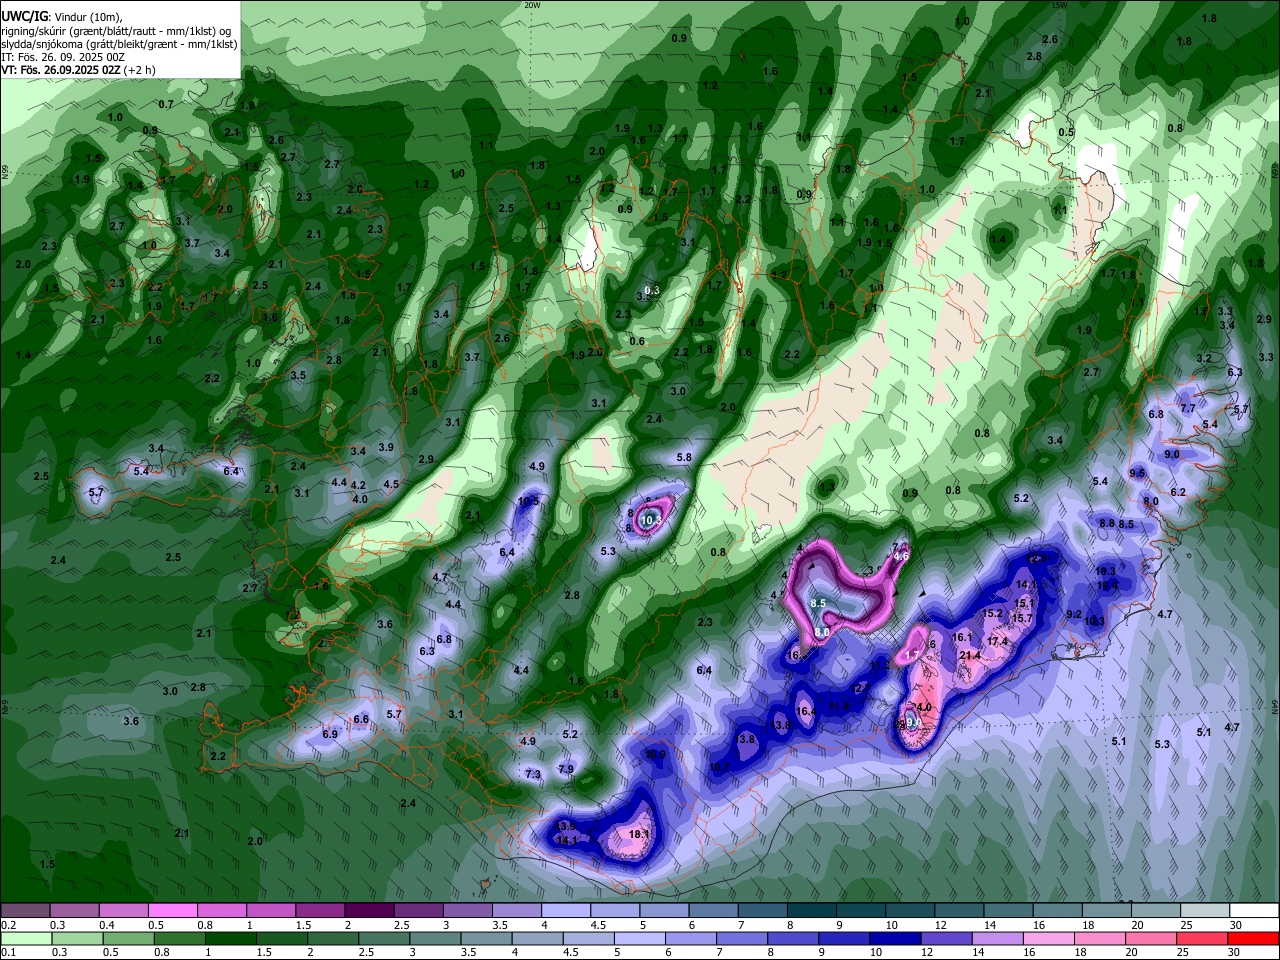Click the '15W' longitude label

(1059, 5)
